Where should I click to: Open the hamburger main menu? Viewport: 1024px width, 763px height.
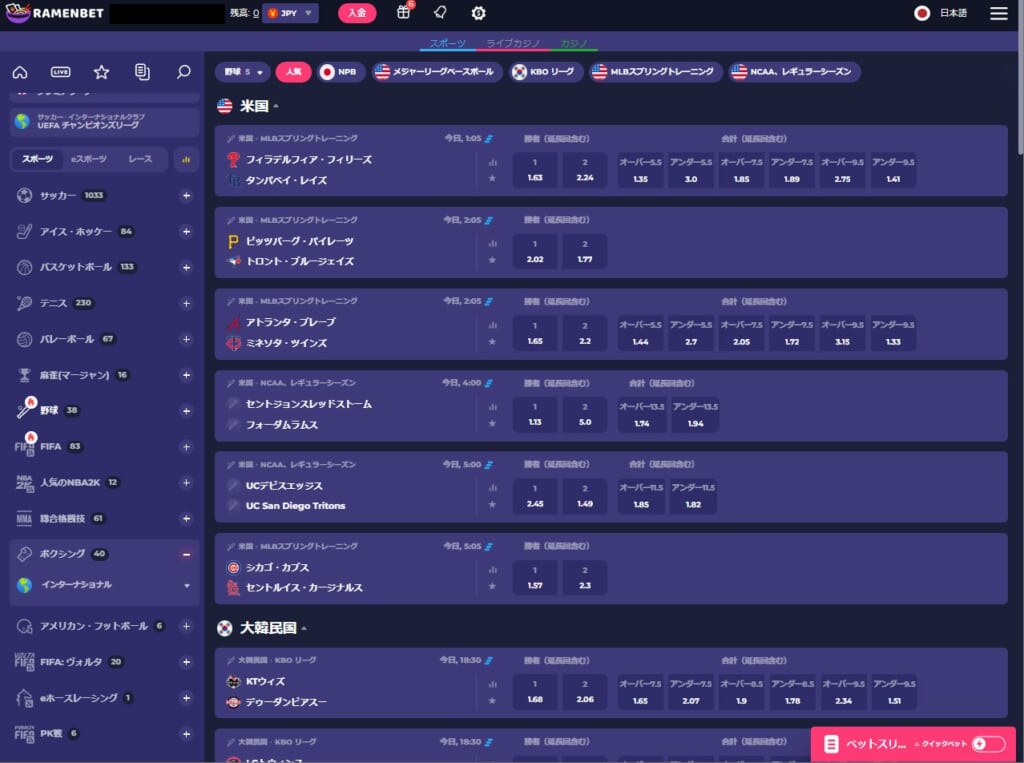pyautogui.click(x=999, y=13)
